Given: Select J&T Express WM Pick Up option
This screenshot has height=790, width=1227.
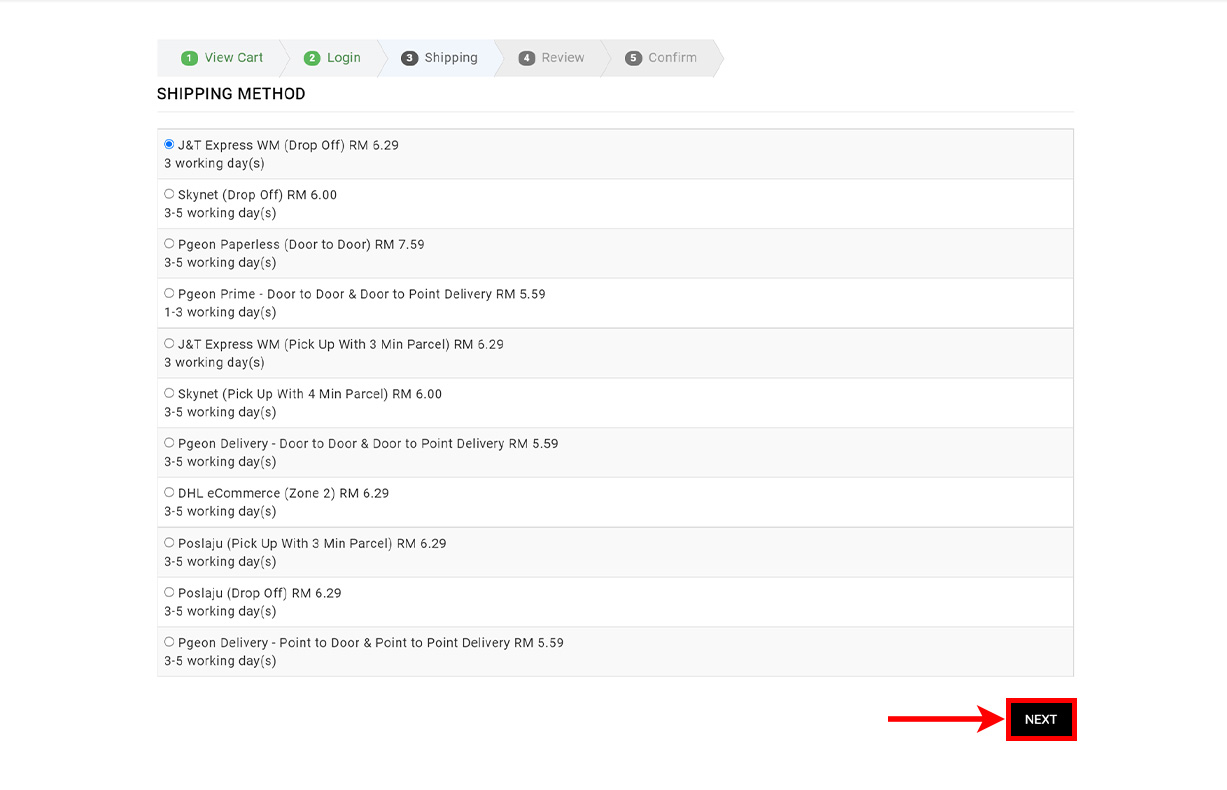Looking at the screenshot, I should [169, 344].
